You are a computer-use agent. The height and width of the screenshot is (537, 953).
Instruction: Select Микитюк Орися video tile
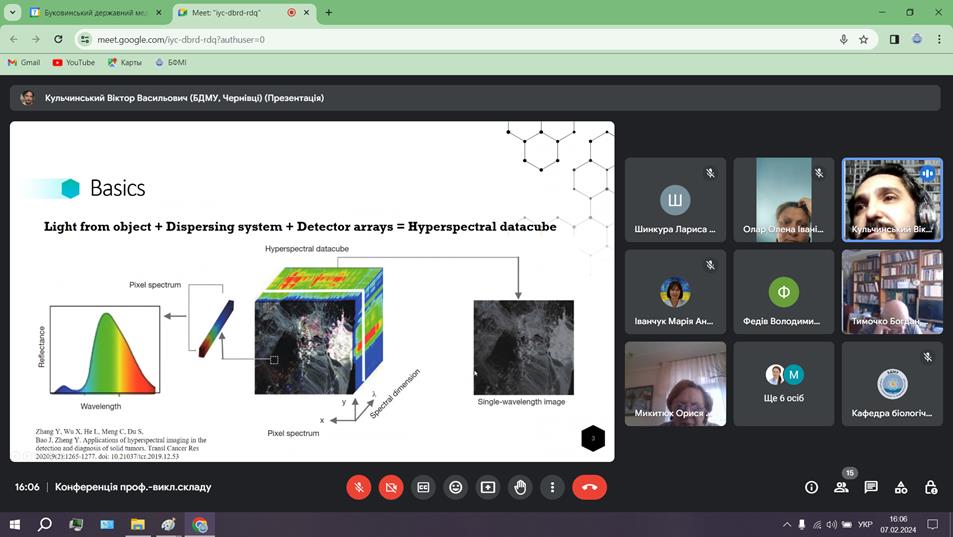pos(675,383)
